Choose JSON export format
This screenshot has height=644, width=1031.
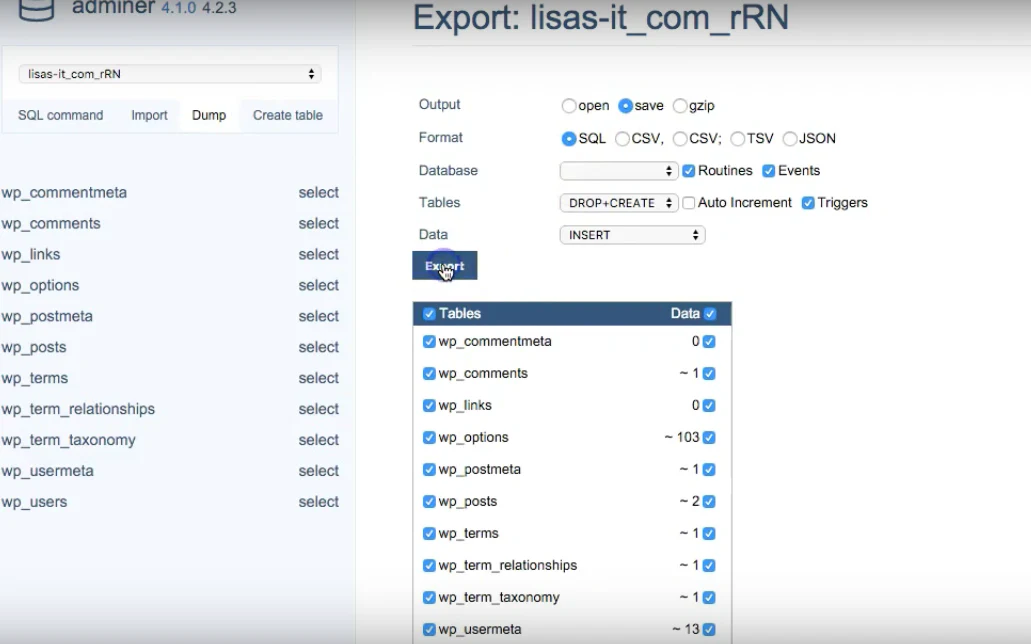pyautogui.click(x=790, y=138)
